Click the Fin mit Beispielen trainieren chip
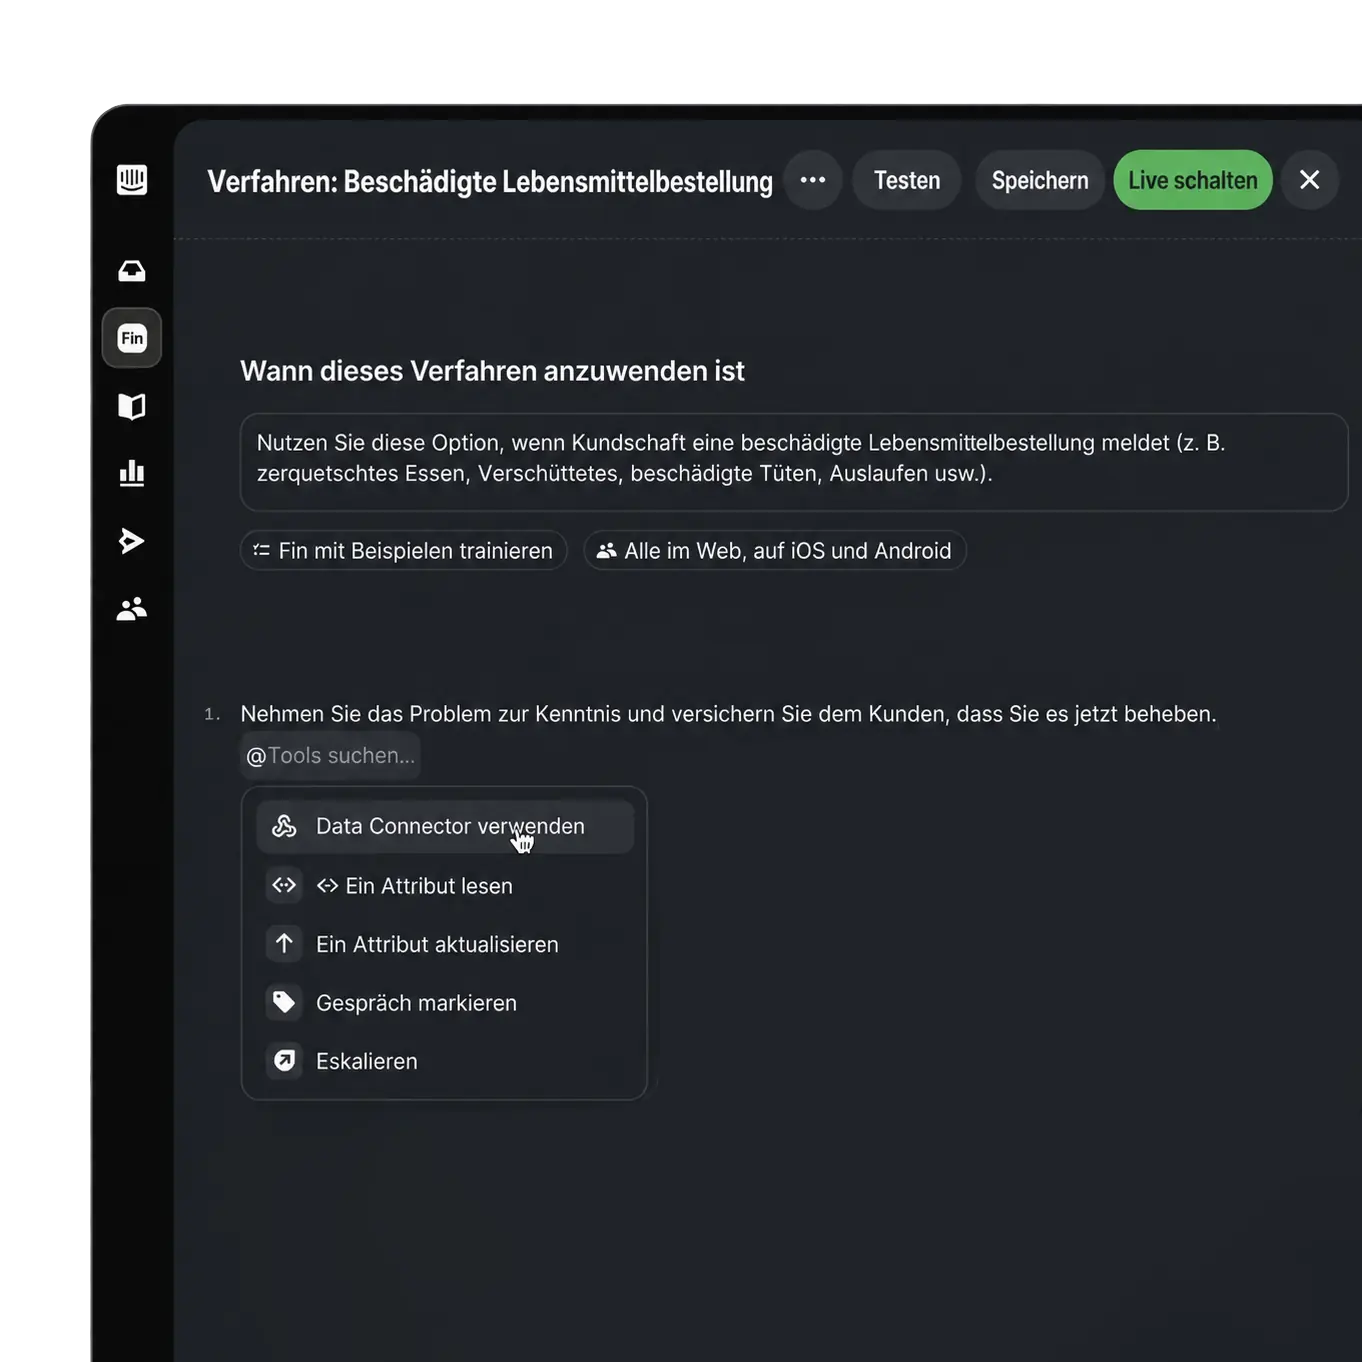This screenshot has height=1362, width=1362. [x=404, y=551]
